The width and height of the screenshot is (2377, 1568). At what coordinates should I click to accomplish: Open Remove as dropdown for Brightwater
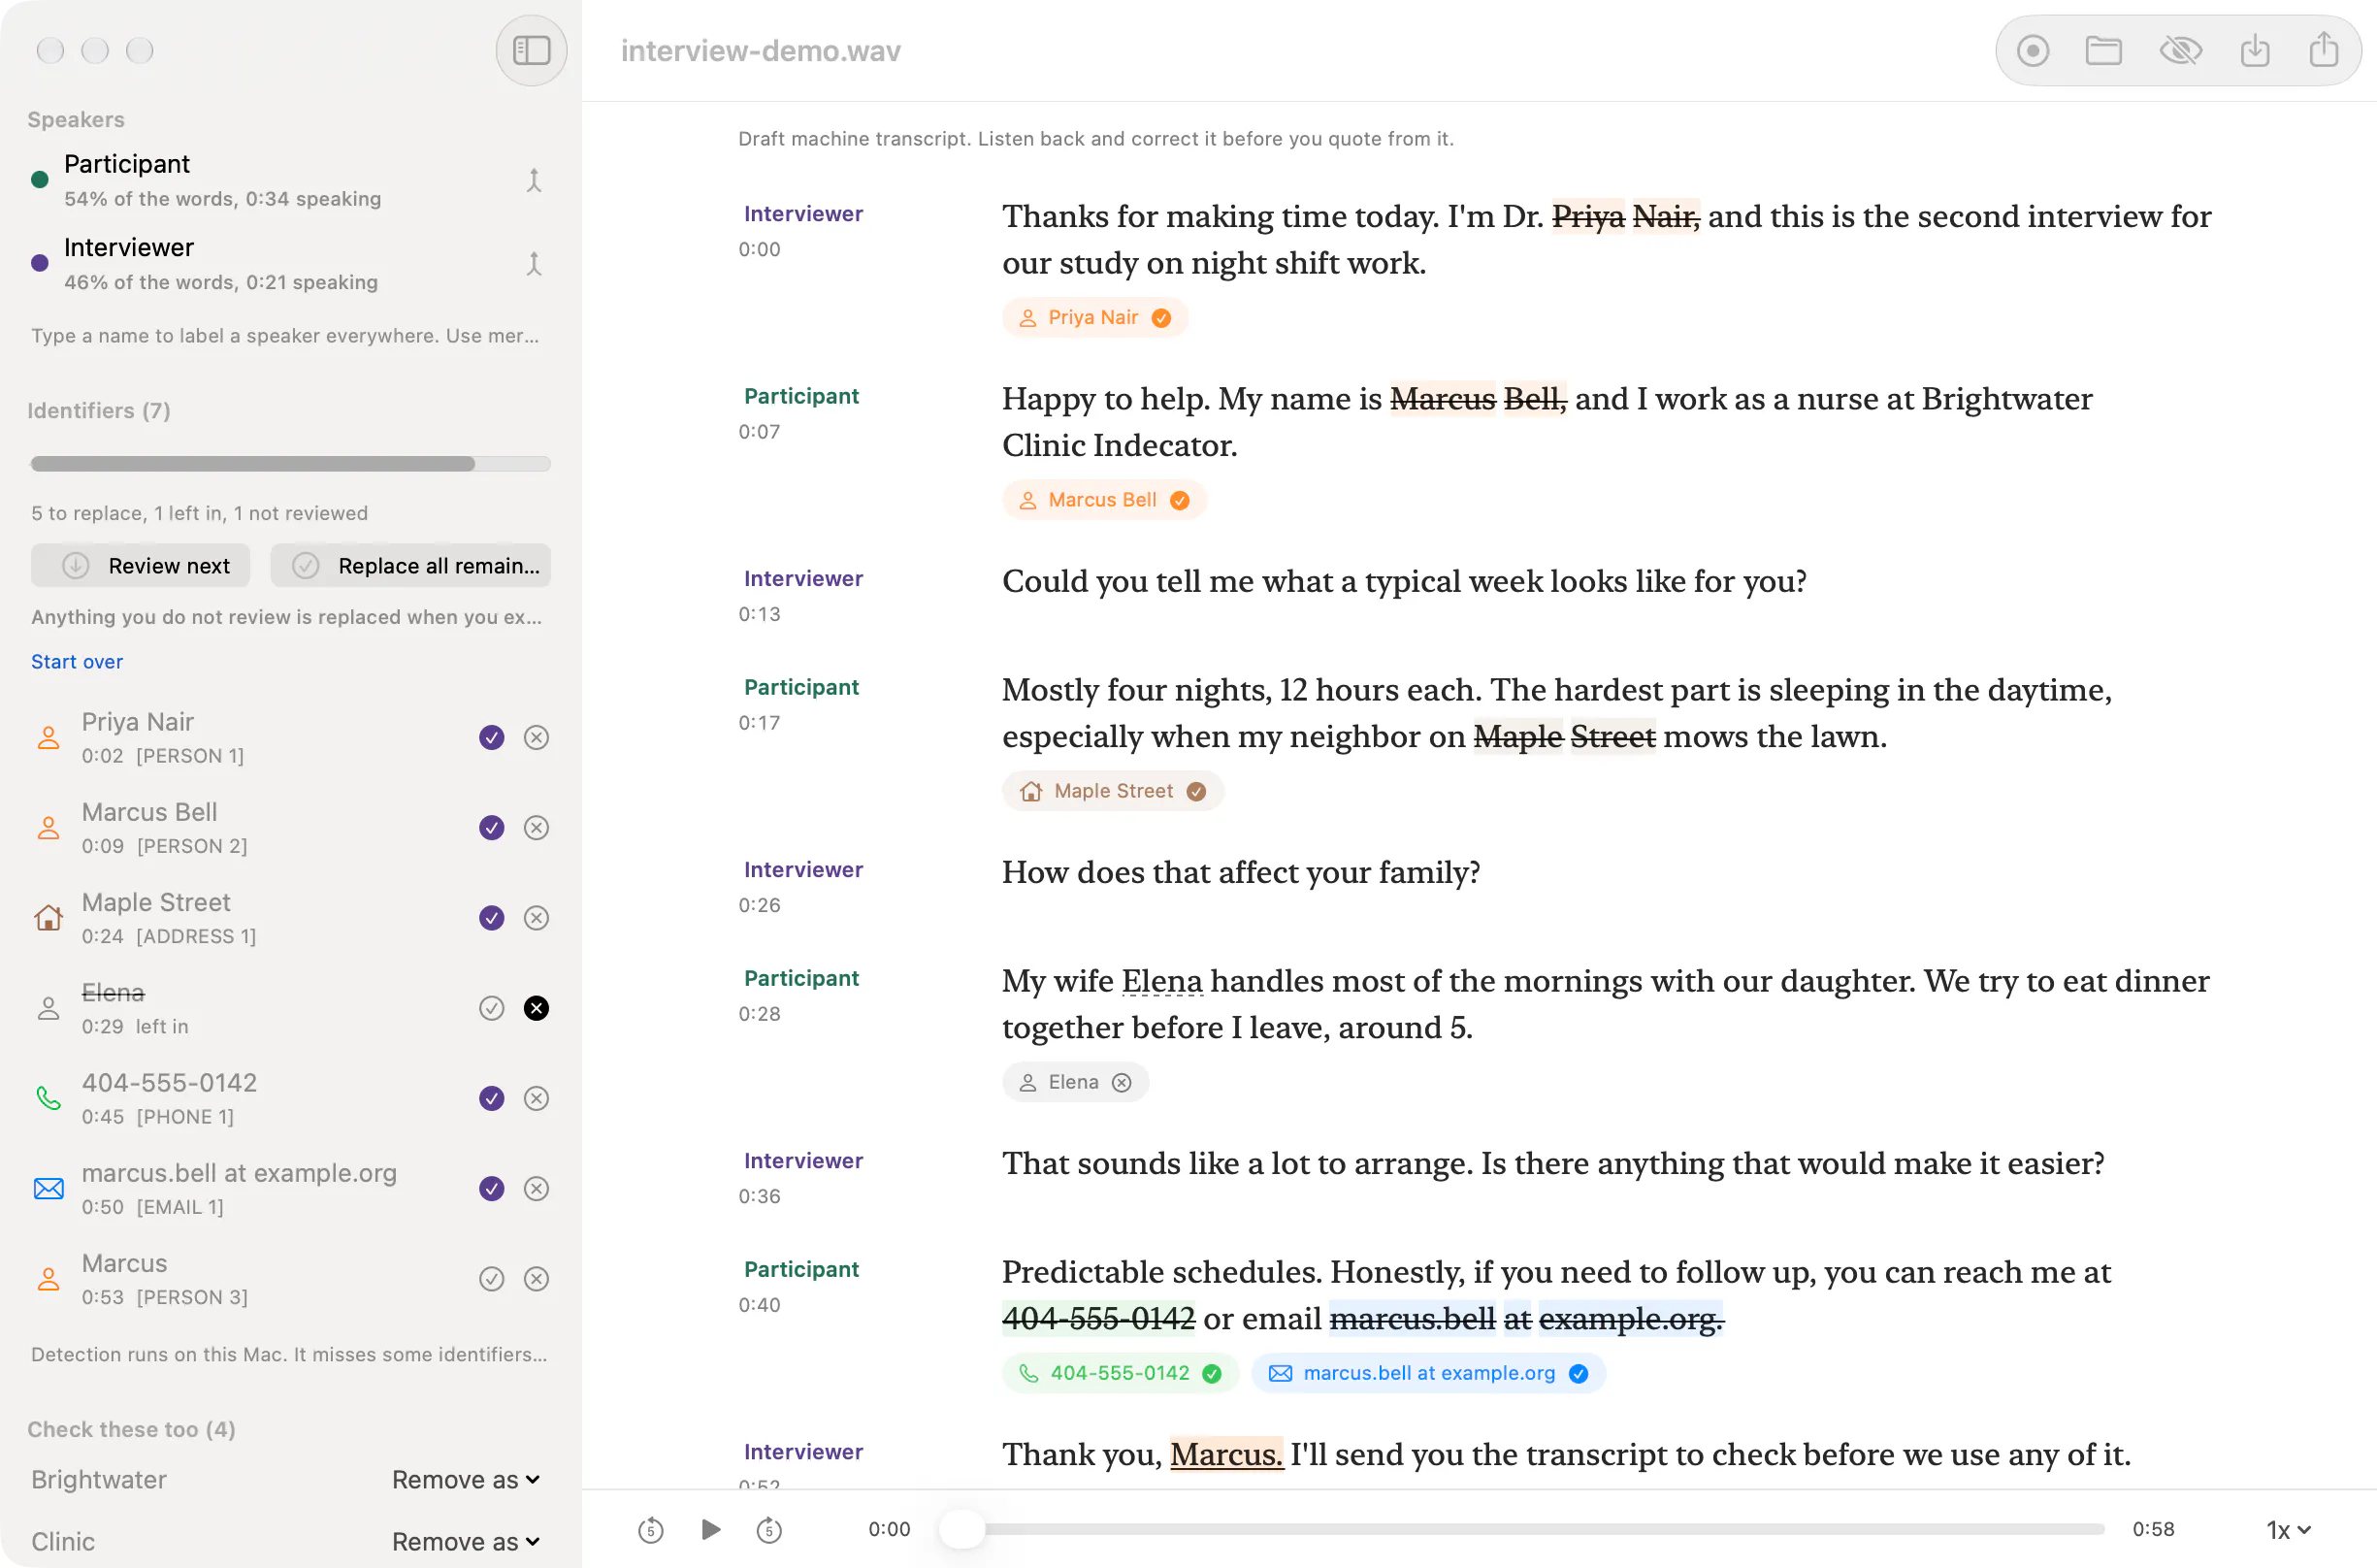coord(465,1479)
